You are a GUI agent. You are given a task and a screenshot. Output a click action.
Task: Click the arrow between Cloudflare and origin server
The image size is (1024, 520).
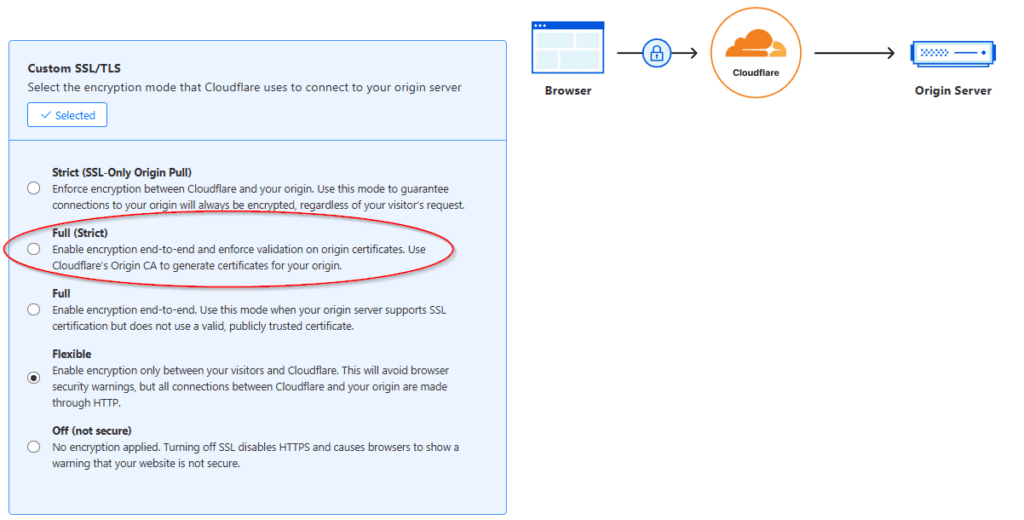[853, 53]
